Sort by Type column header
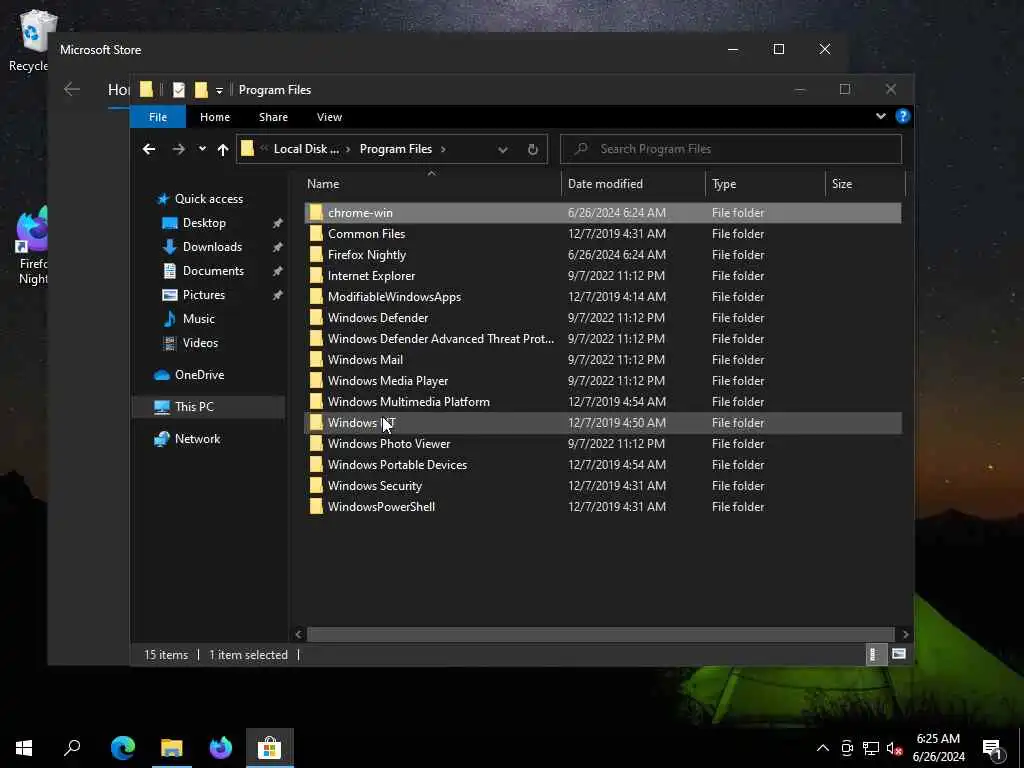The width and height of the screenshot is (1024, 768). 765,184
